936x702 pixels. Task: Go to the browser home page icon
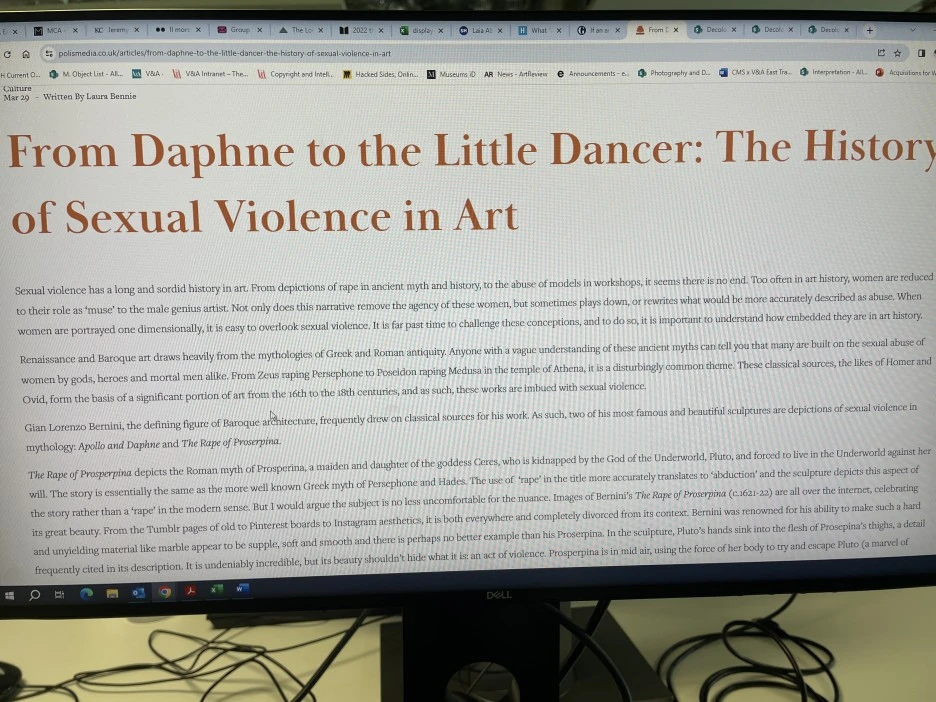[26, 54]
